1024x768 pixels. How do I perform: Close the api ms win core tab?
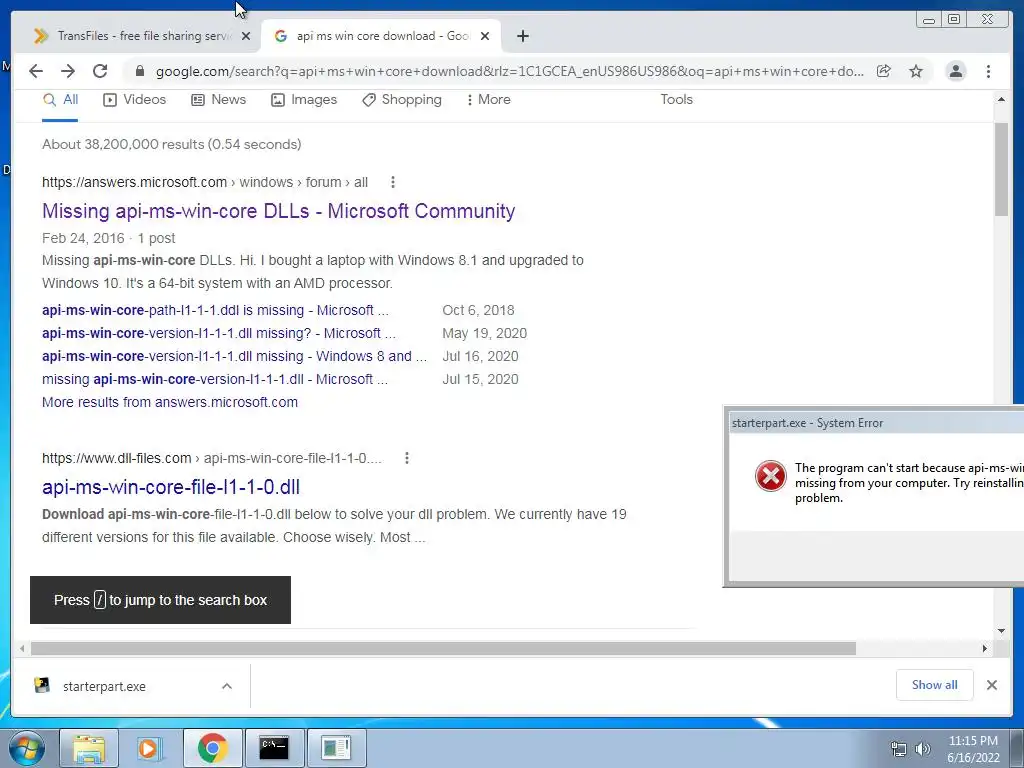tap(485, 36)
